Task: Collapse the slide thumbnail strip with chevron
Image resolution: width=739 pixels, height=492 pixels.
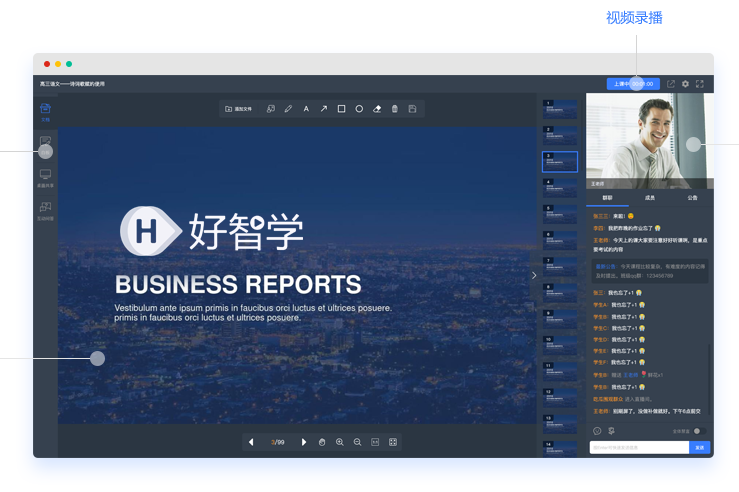Action: pos(534,276)
